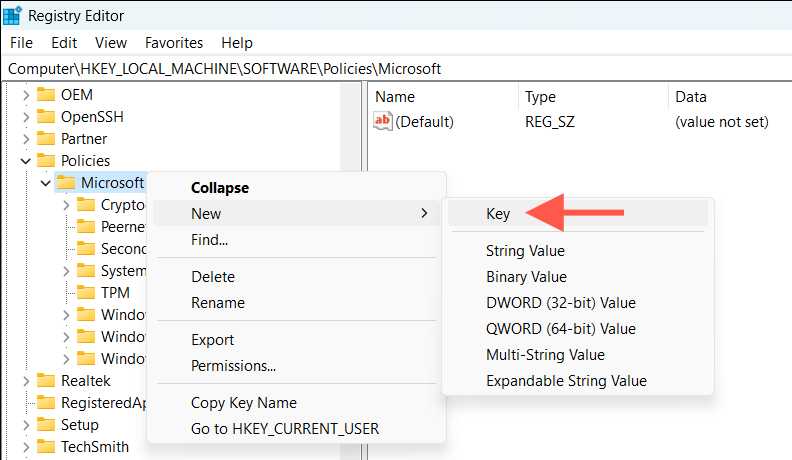Click the Name column header
792x460 pixels.
pyautogui.click(x=394, y=97)
